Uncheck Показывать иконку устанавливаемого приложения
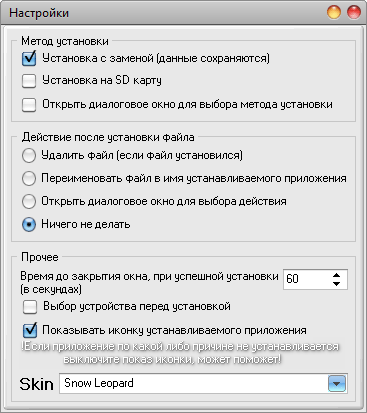Image resolution: width=367 pixels, height=413 pixels. (x=30, y=330)
